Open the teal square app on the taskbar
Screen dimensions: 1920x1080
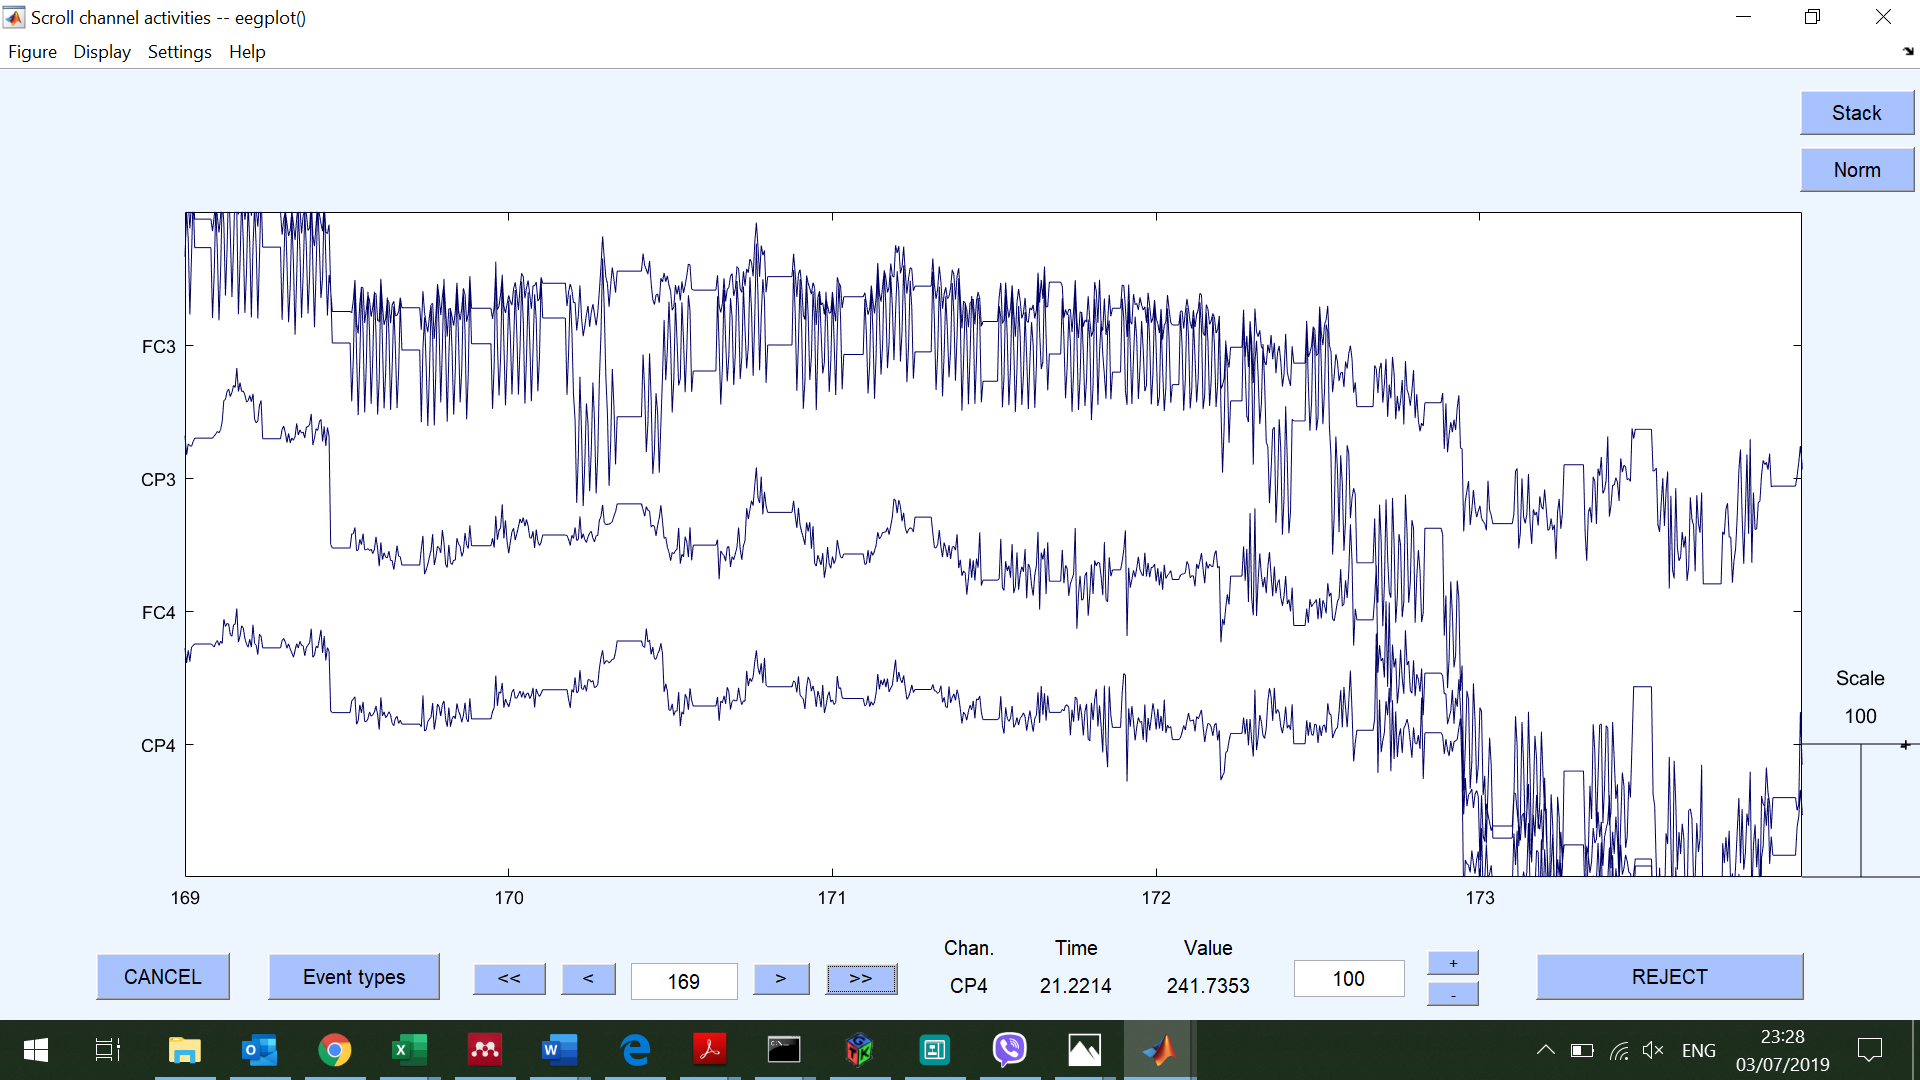[934, 1050]
